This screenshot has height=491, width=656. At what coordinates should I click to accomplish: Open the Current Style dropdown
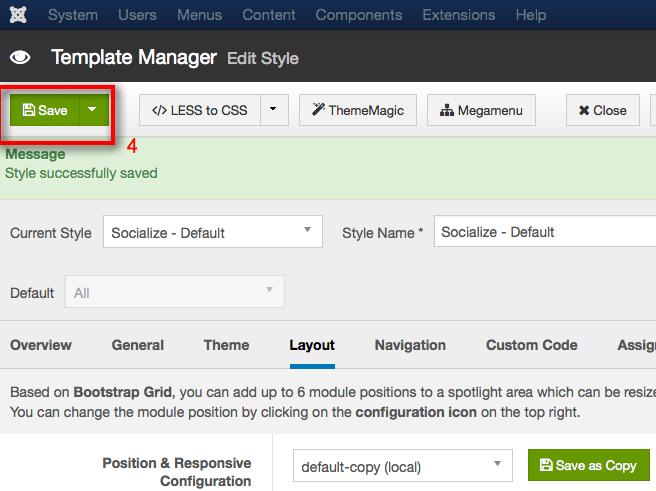[213, 232]
